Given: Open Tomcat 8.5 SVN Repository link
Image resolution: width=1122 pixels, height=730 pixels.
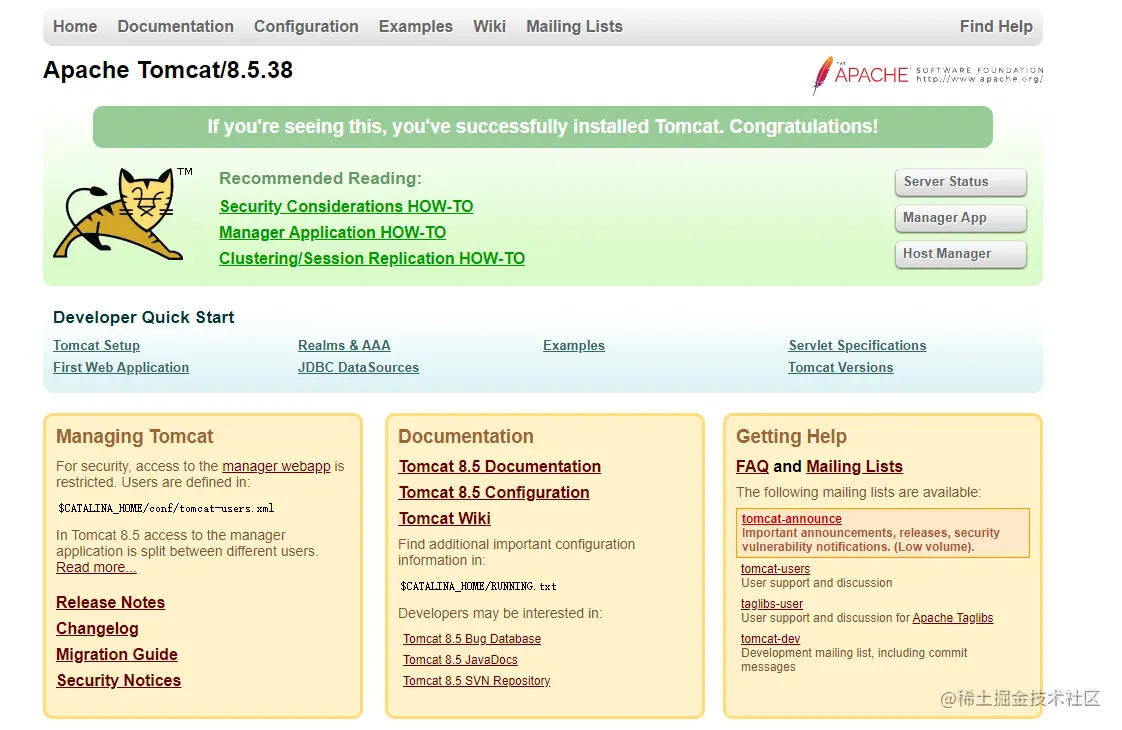Looking at the screenshot, I should (x=477, y=681).
